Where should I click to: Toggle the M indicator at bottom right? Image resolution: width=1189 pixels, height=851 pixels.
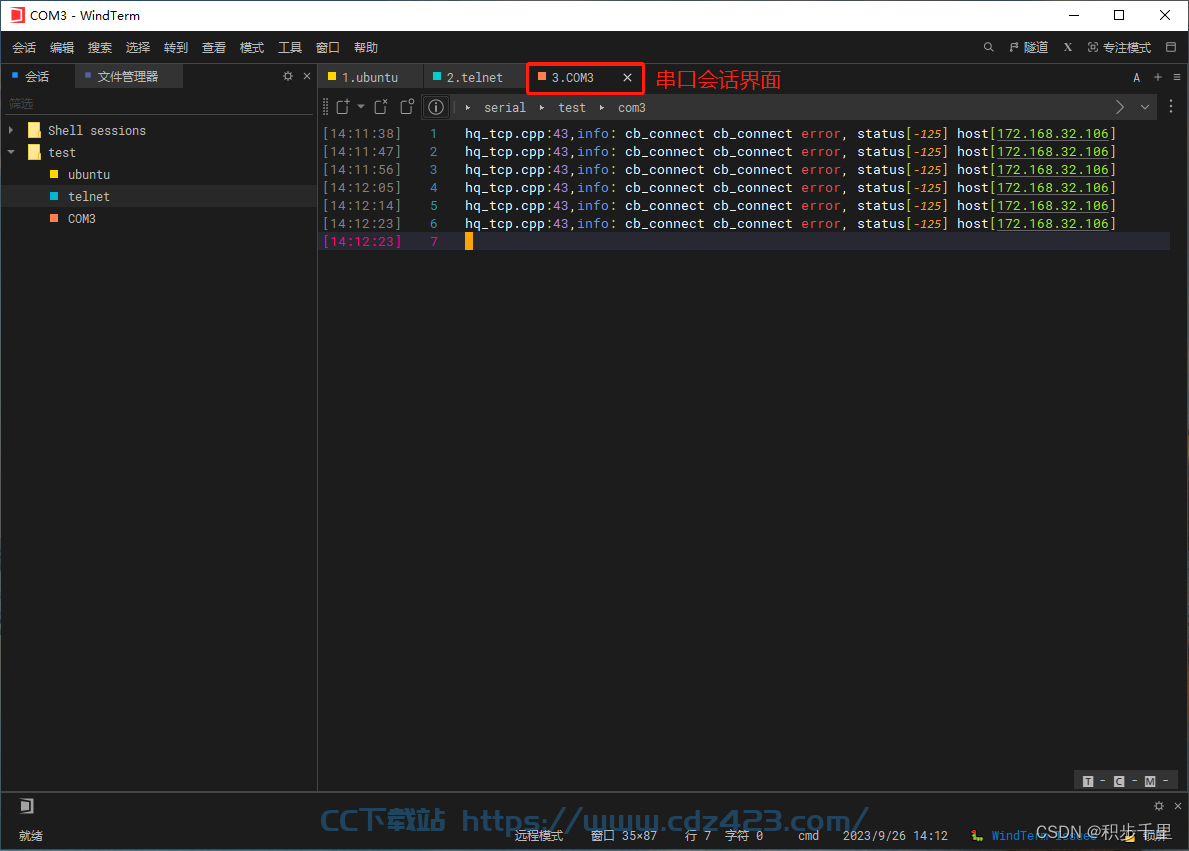click(x=1150, y=781)
